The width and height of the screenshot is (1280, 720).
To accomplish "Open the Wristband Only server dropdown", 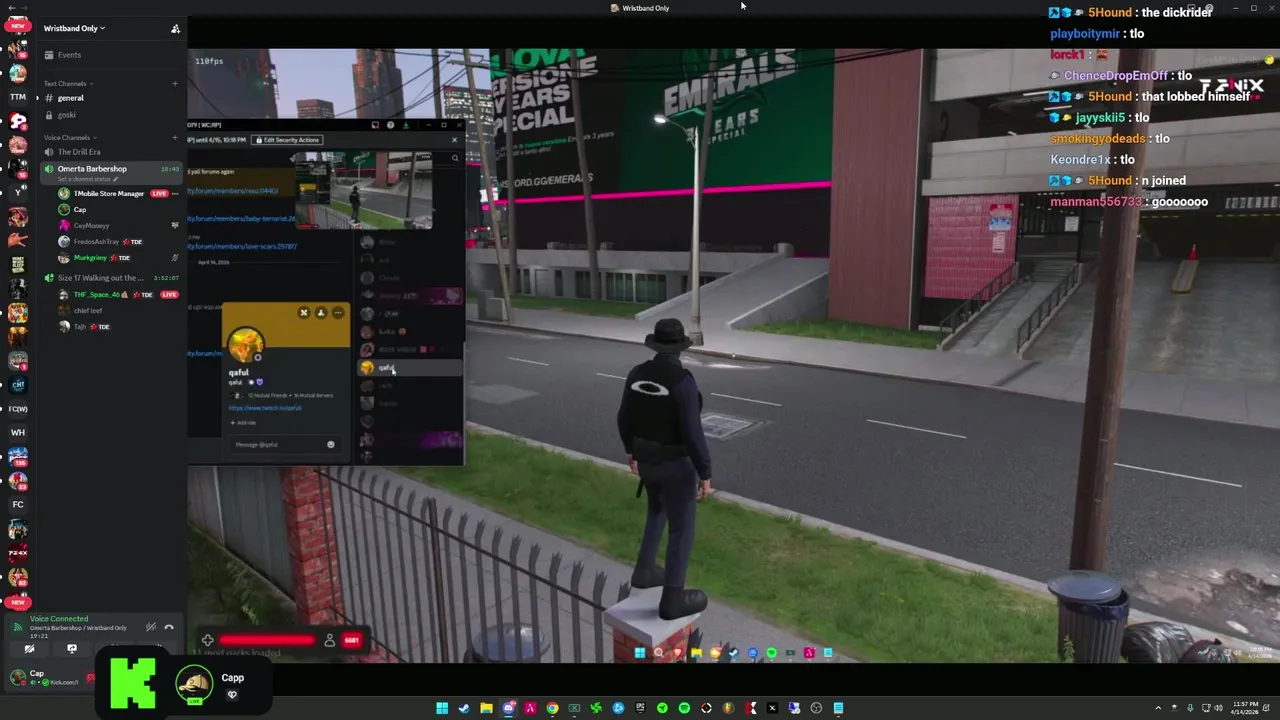I will (x=74, y=28).
